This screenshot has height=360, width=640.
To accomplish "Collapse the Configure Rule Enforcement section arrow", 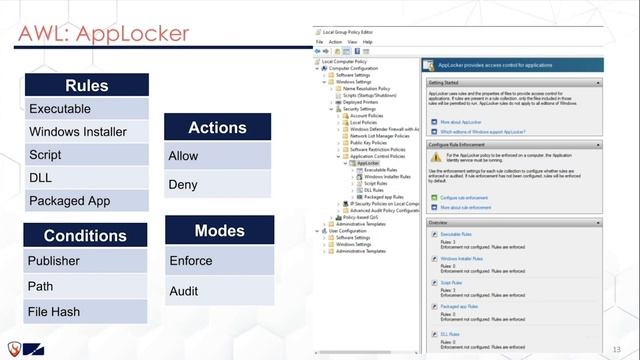I will [x=598, y=145].
